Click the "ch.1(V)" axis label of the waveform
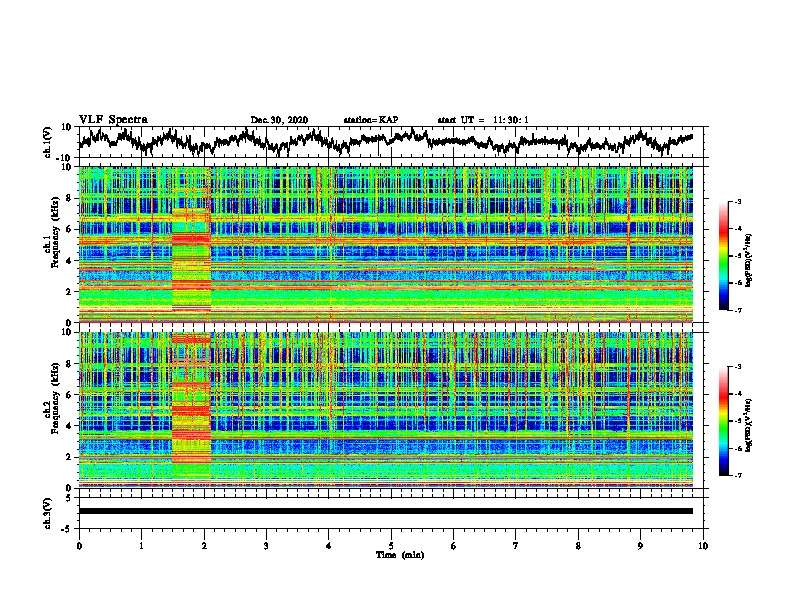The height and width of the screenshot is (612, 792). pos(48,142)
